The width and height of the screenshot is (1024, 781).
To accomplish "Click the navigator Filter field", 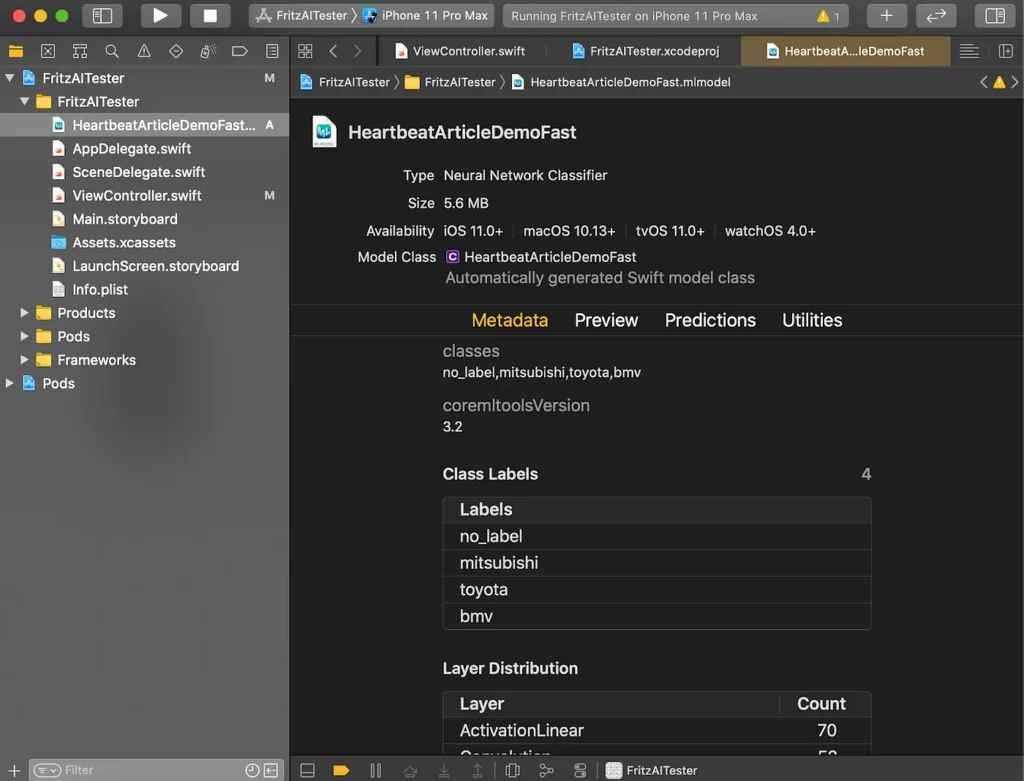I will pyautogui.click(x=137, y=771).
